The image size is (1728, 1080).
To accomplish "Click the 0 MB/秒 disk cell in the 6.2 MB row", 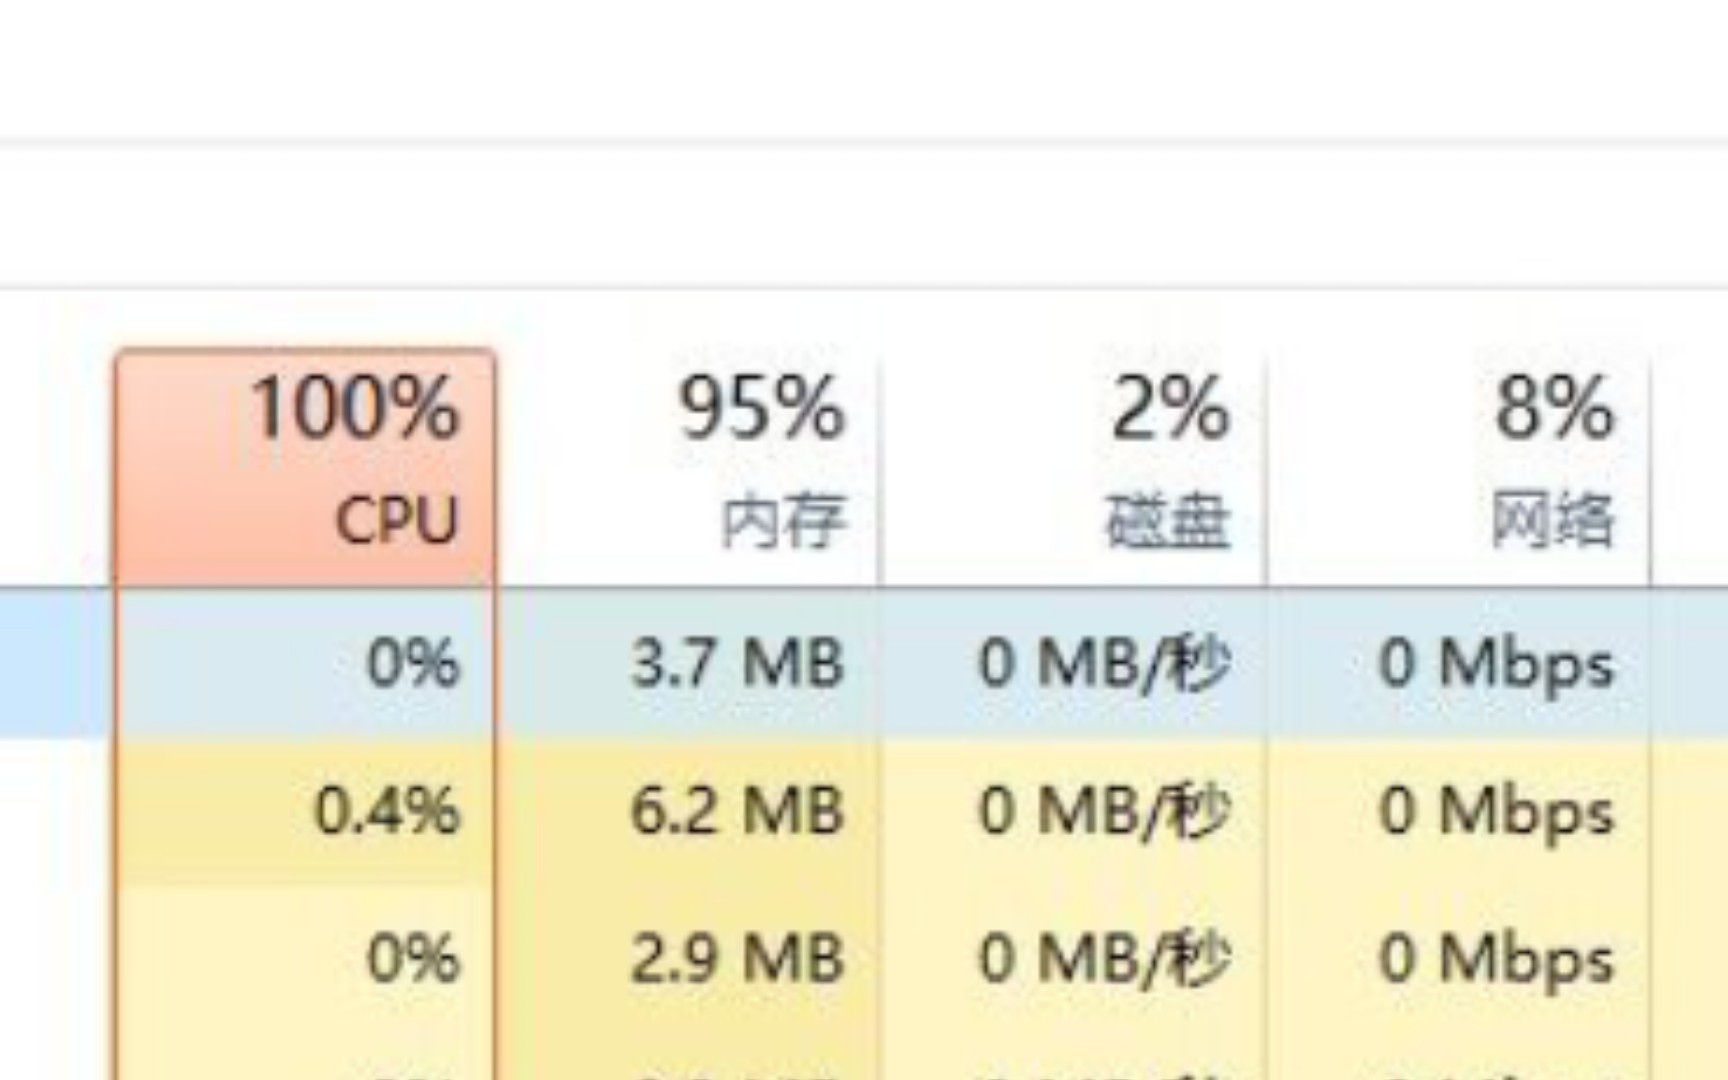I will (1103, 810).
